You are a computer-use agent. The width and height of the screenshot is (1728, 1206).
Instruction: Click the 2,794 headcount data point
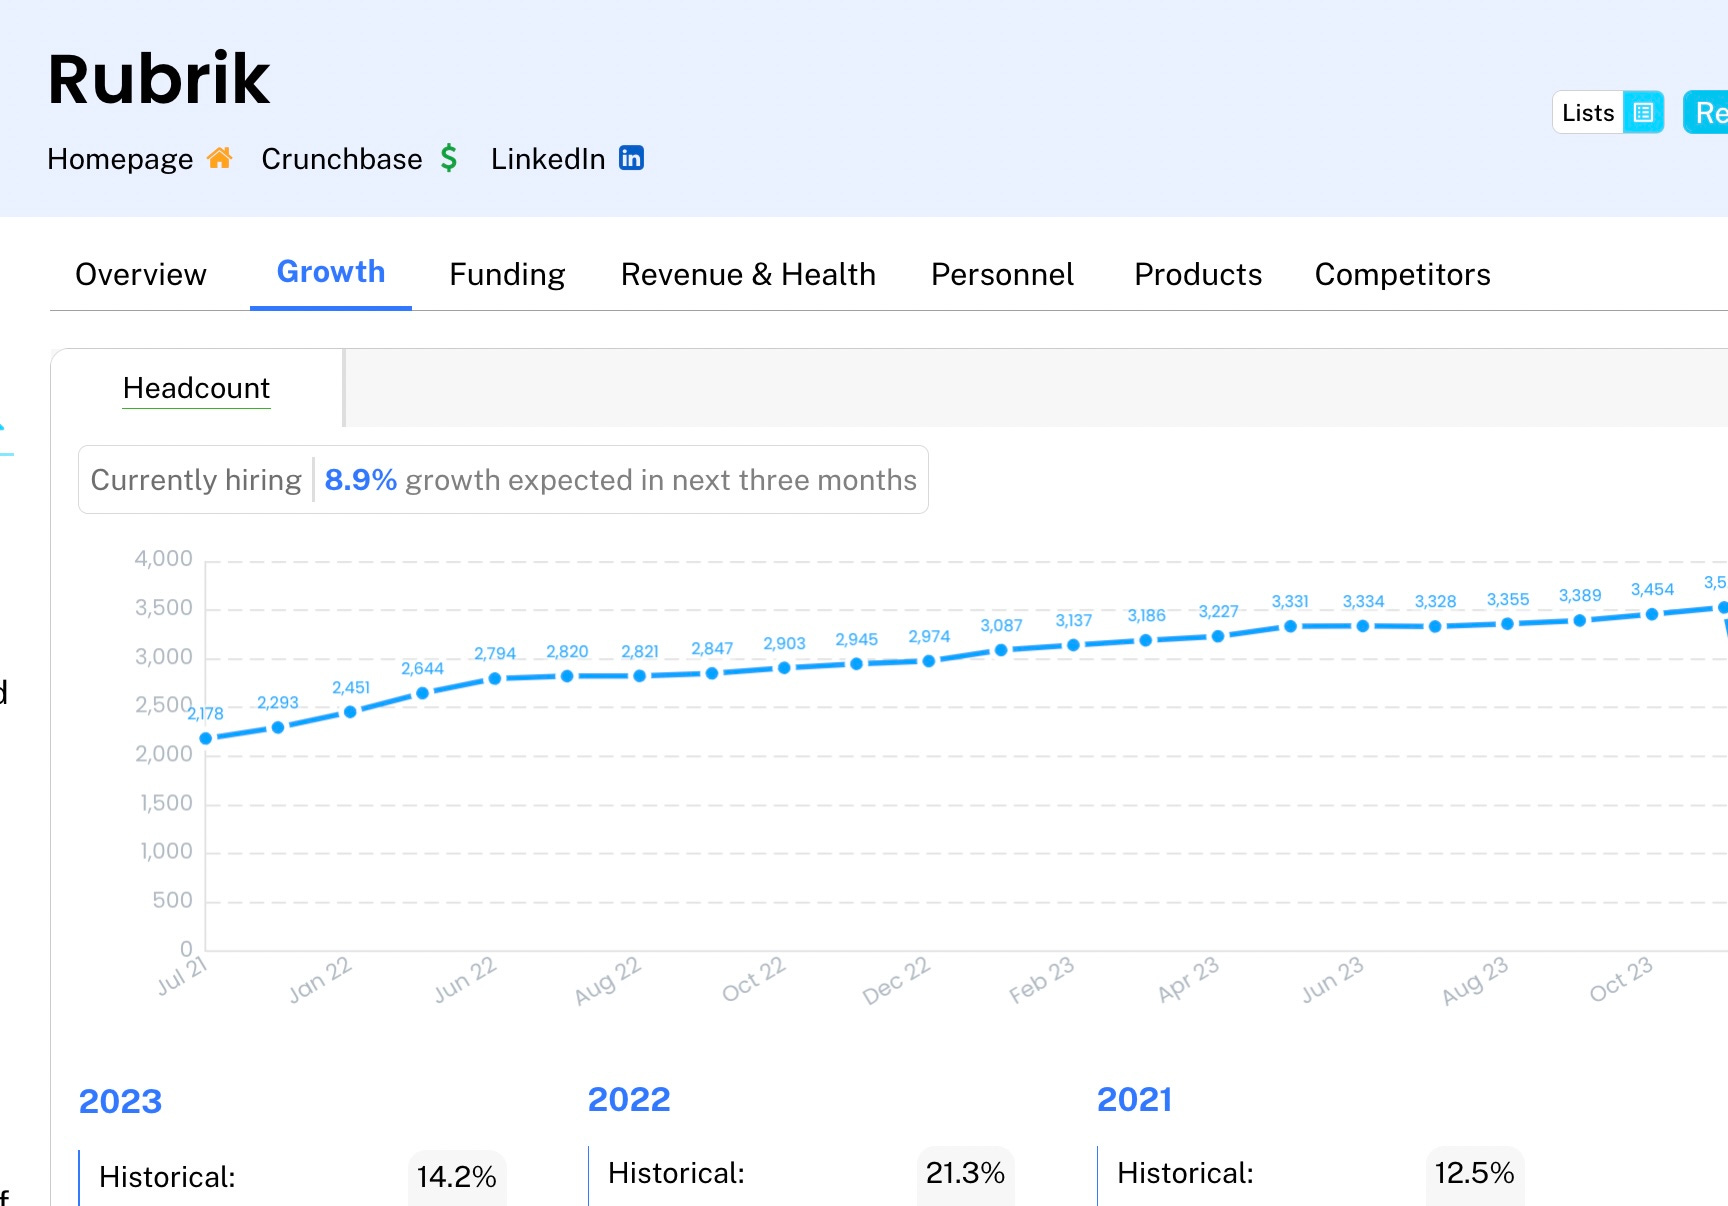pos(495,679)
